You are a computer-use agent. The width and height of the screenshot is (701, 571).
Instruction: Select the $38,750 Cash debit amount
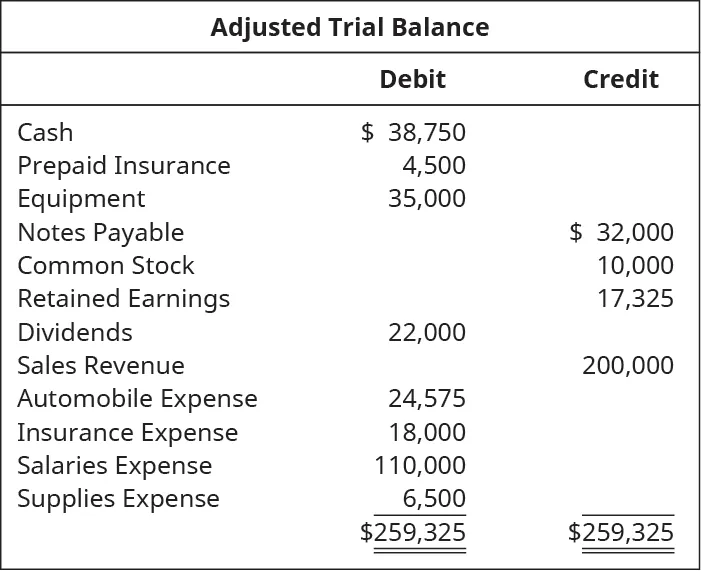click(413, 133)
